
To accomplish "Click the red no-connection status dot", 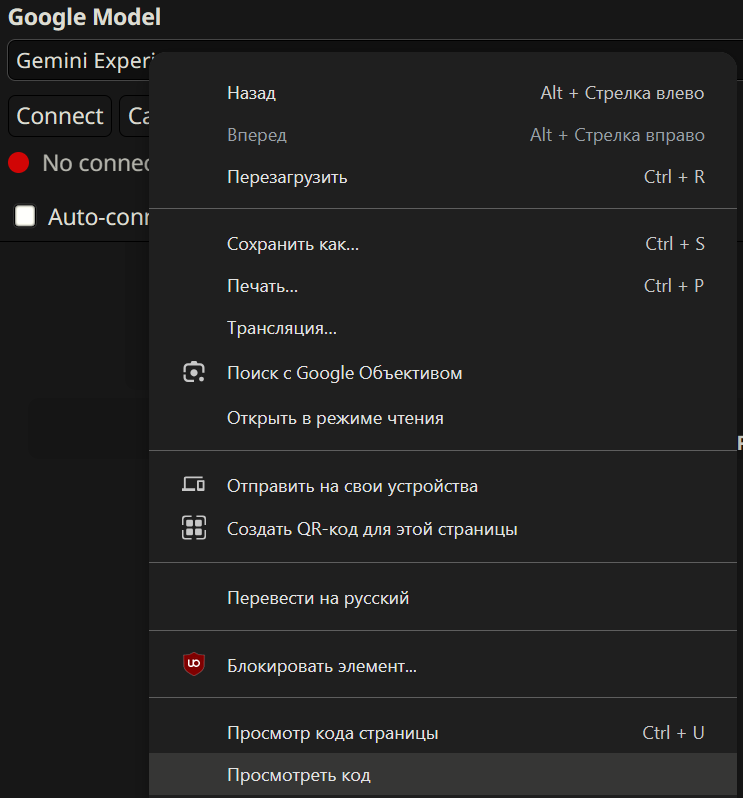I will point(19,163).
